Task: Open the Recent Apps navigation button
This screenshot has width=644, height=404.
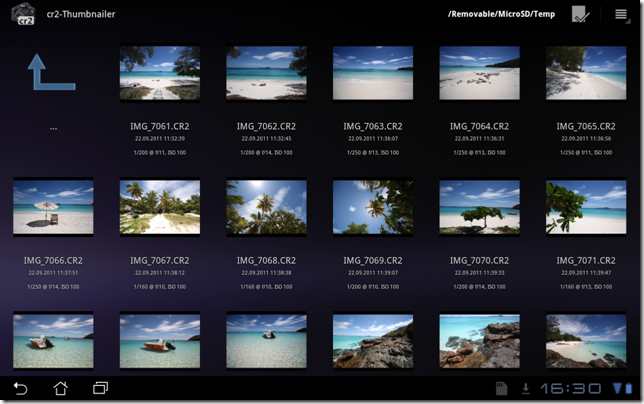Action: 100,388
